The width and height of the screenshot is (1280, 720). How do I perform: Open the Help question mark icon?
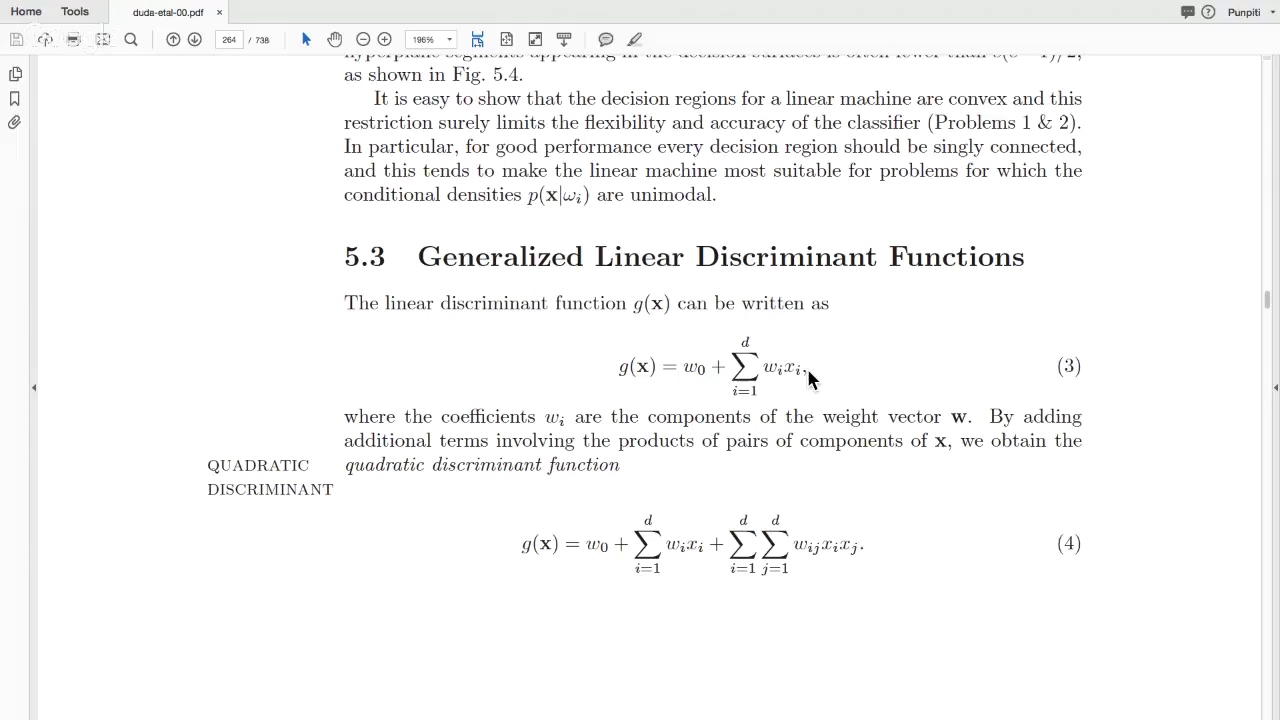coord(1208,12)
